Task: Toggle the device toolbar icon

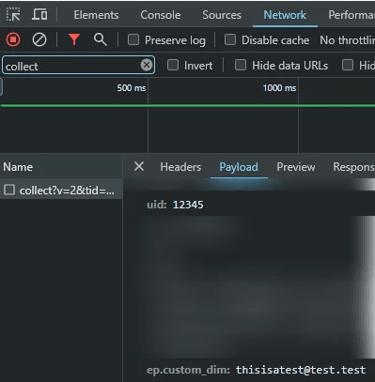Action: click(39, 15)
